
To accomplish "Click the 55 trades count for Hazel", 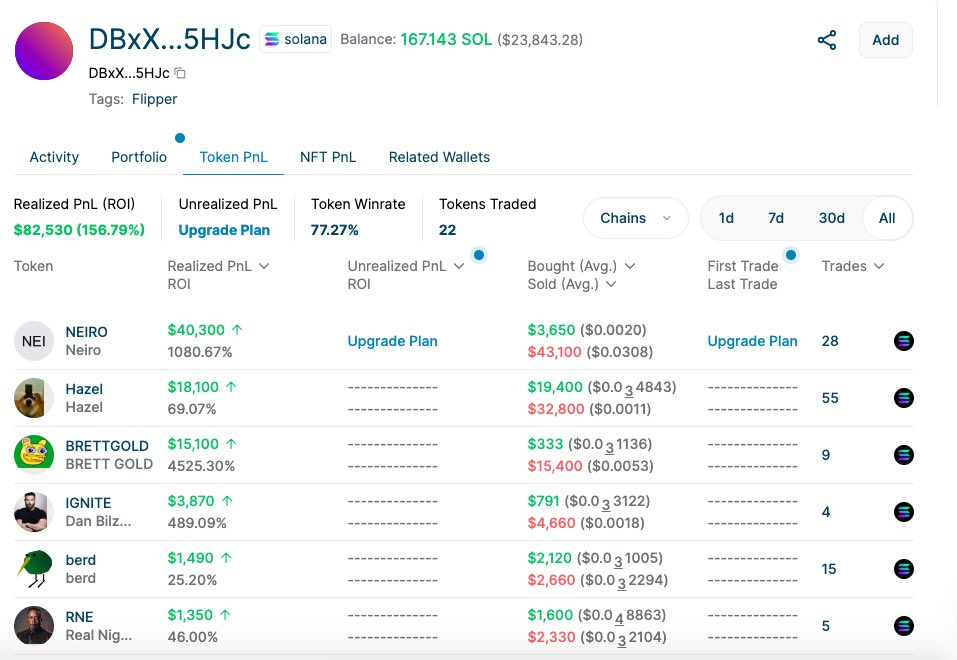I will click(829, 398).
